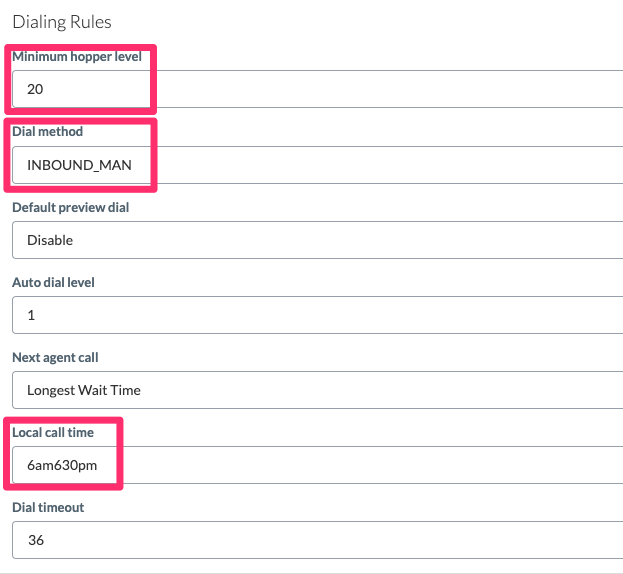This screenshot has height=574, width=623.
Task: Click the "Default preview dial" label
Action: coord(70,208)
